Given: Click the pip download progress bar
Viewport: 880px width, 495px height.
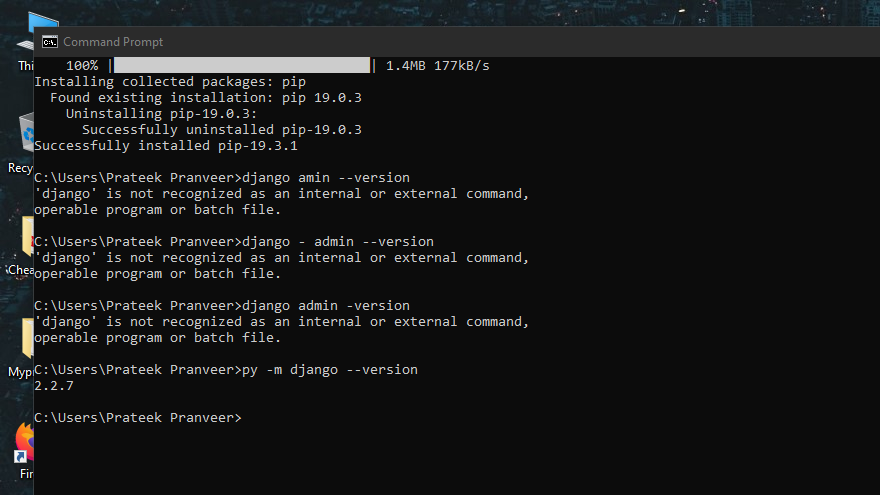Looking at the screenshot, I should coord(242,65).
